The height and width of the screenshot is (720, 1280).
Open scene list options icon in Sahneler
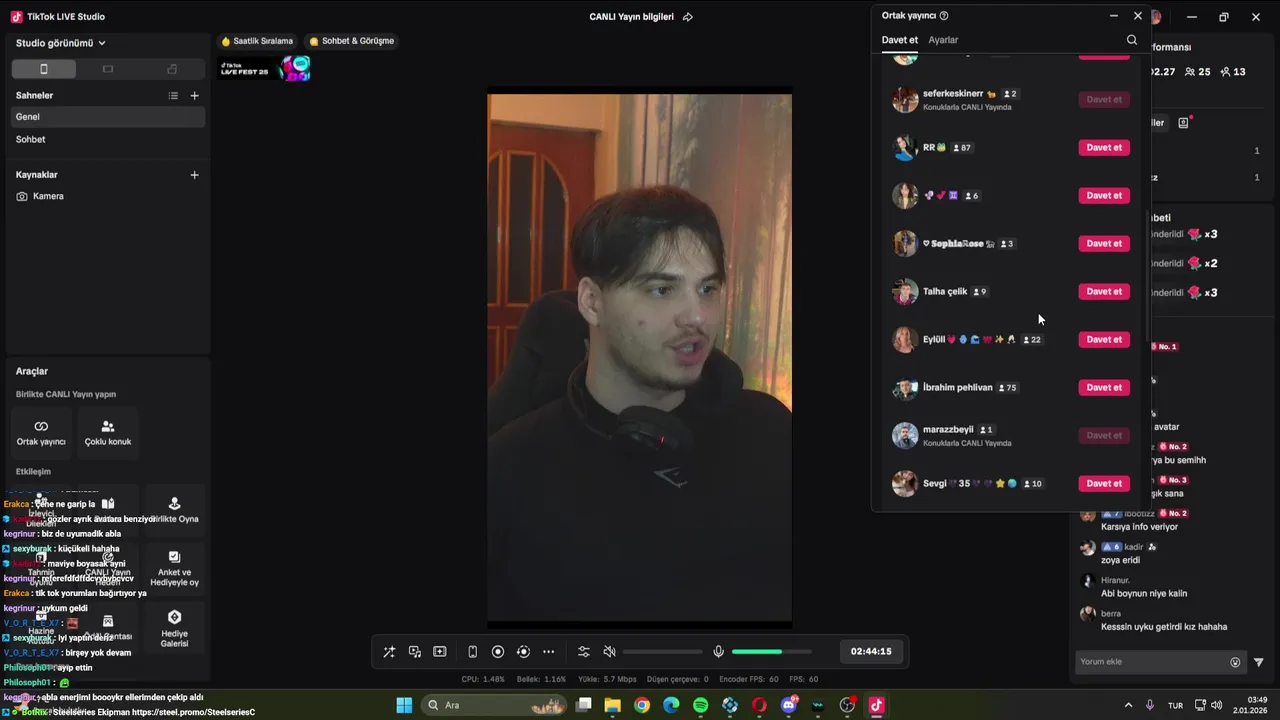(173, 95)
